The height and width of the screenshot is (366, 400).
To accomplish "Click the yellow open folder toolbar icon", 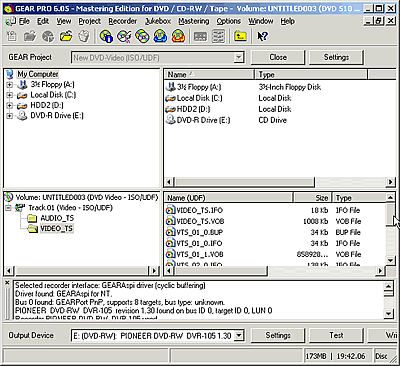I will 66,36.
